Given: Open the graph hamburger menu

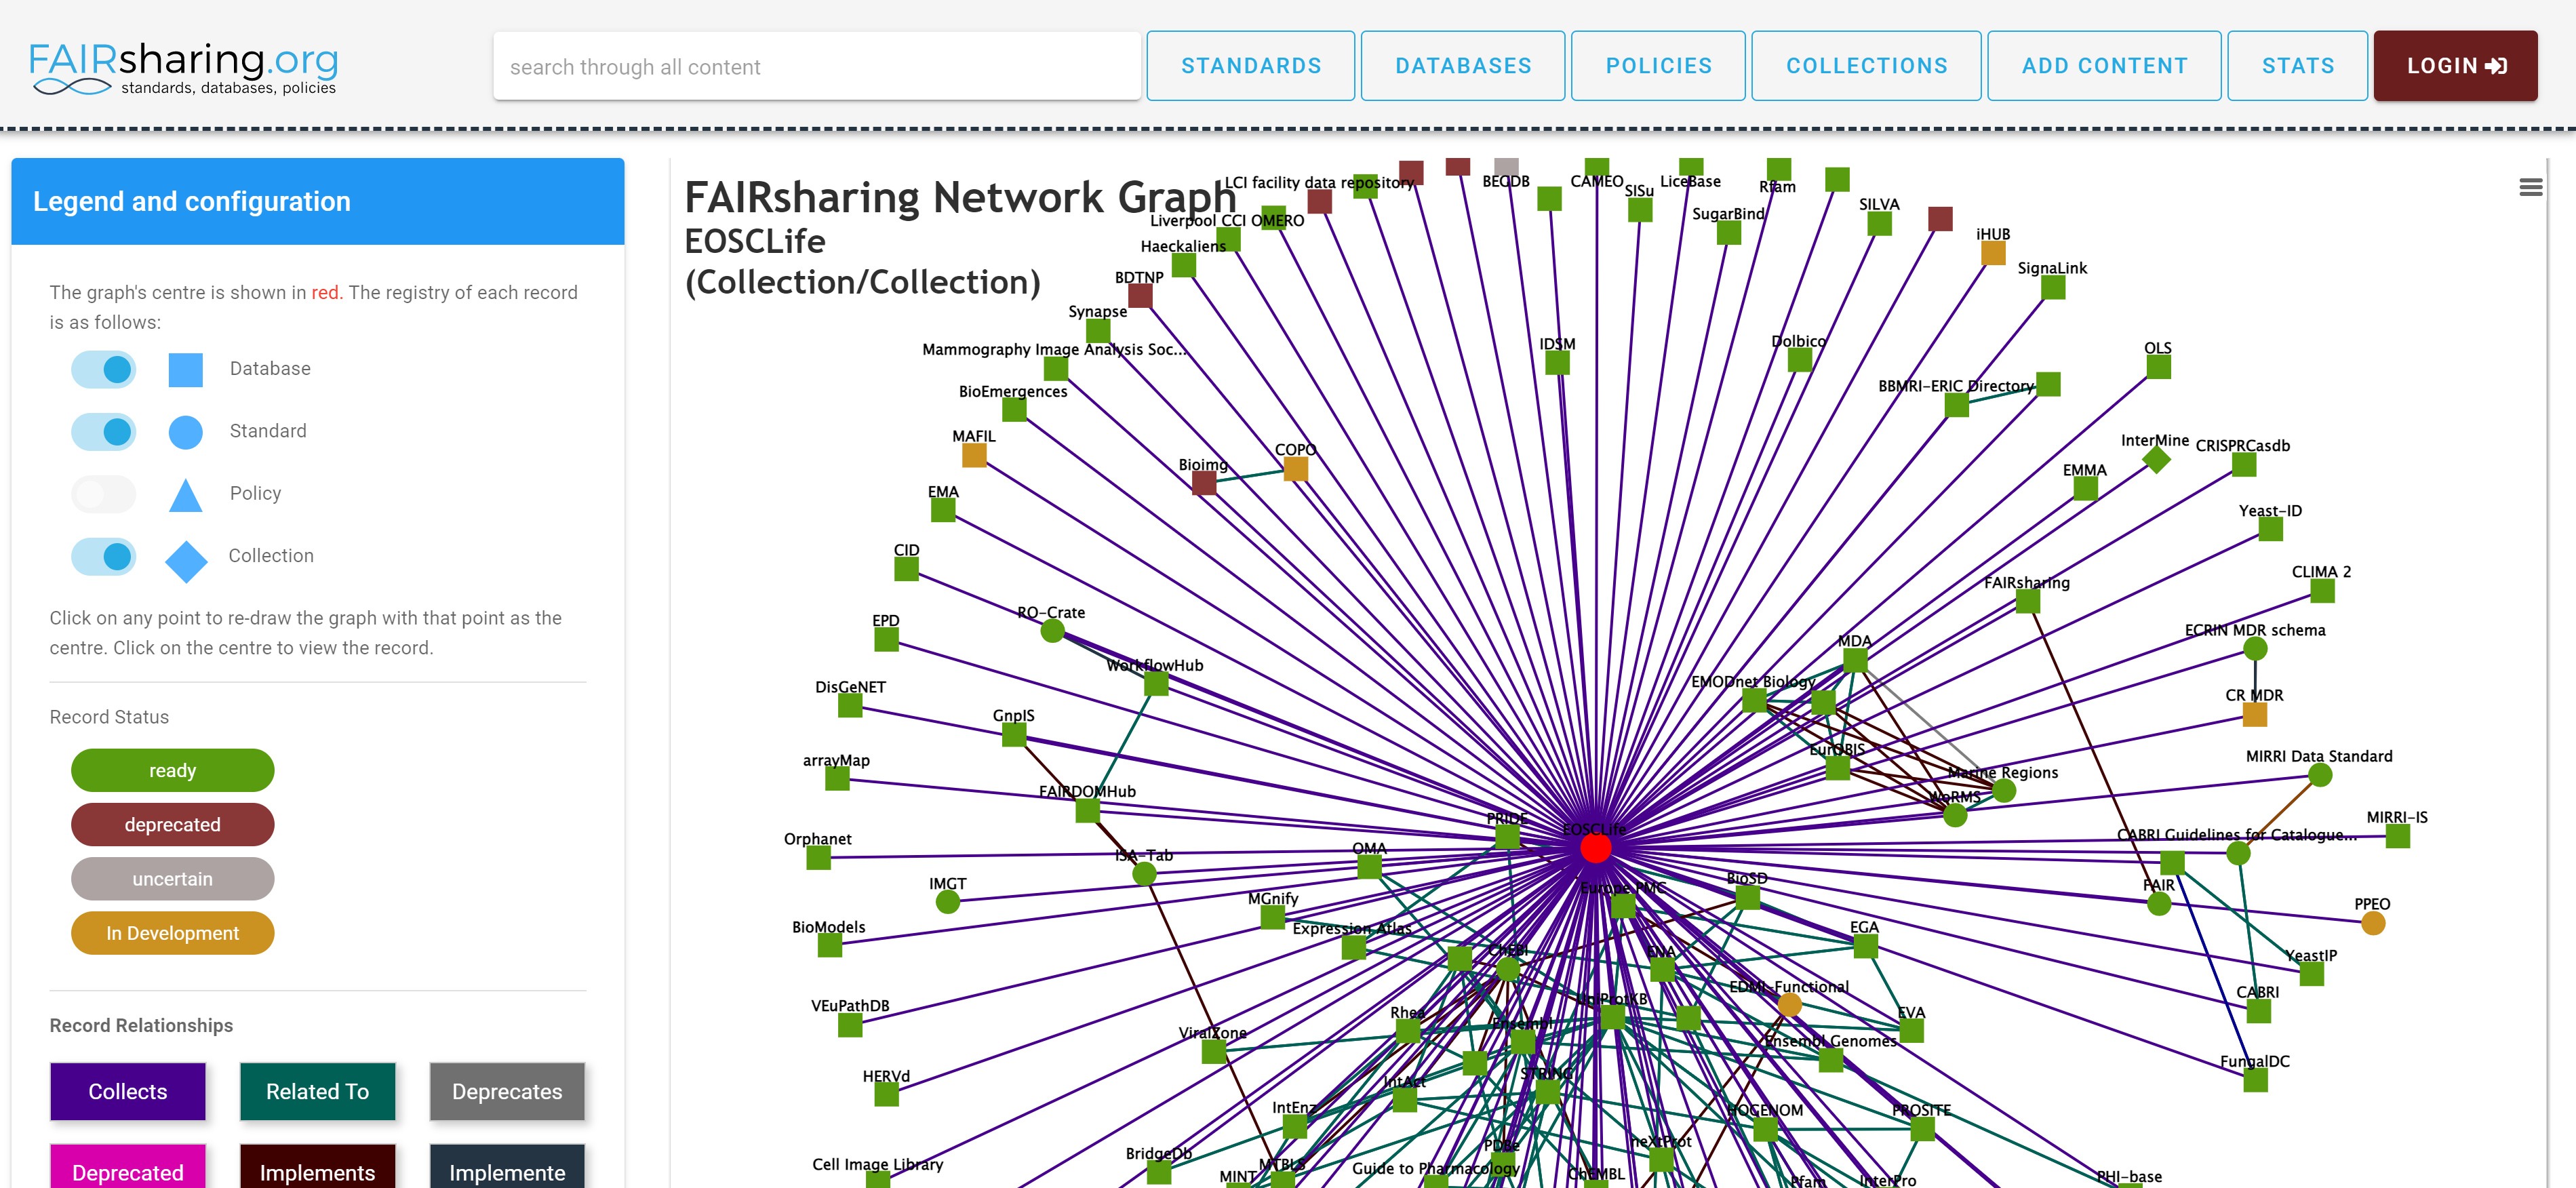Looking at the screenshot, I should (x=2530, y=187).
